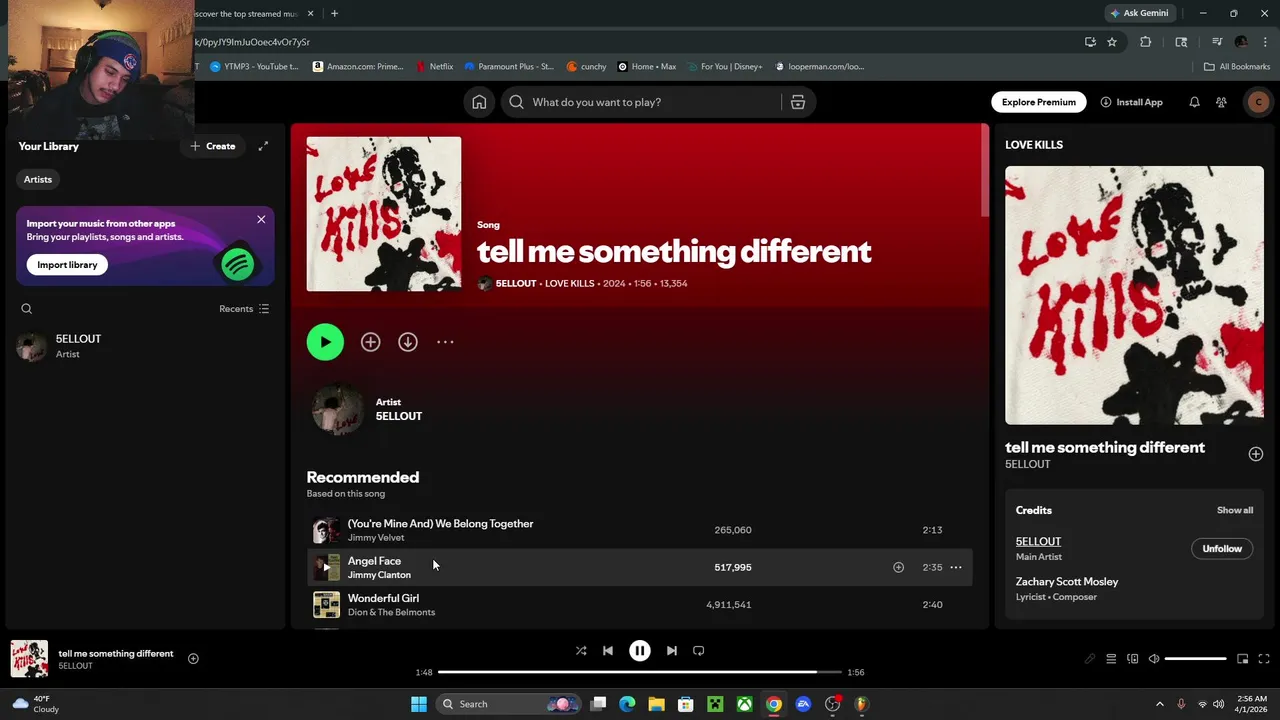Click the LOVE KILLS album cover in header
The width and height of the screenshot is (1280, 720).
click(x=384, y=214)
